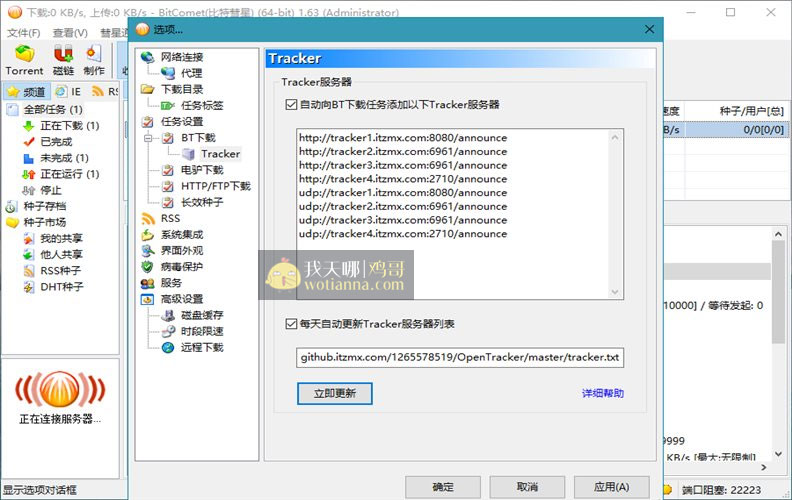Select the RSS feed icon in options tree
792x500 pixels.
(148, 218)
